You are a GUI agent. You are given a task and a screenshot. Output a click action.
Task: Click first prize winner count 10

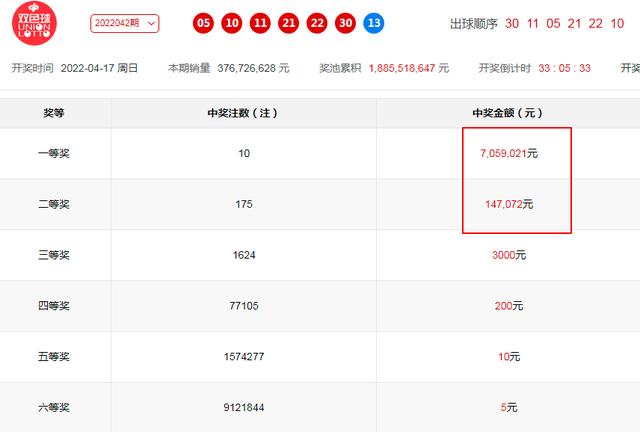pos(244,154)
